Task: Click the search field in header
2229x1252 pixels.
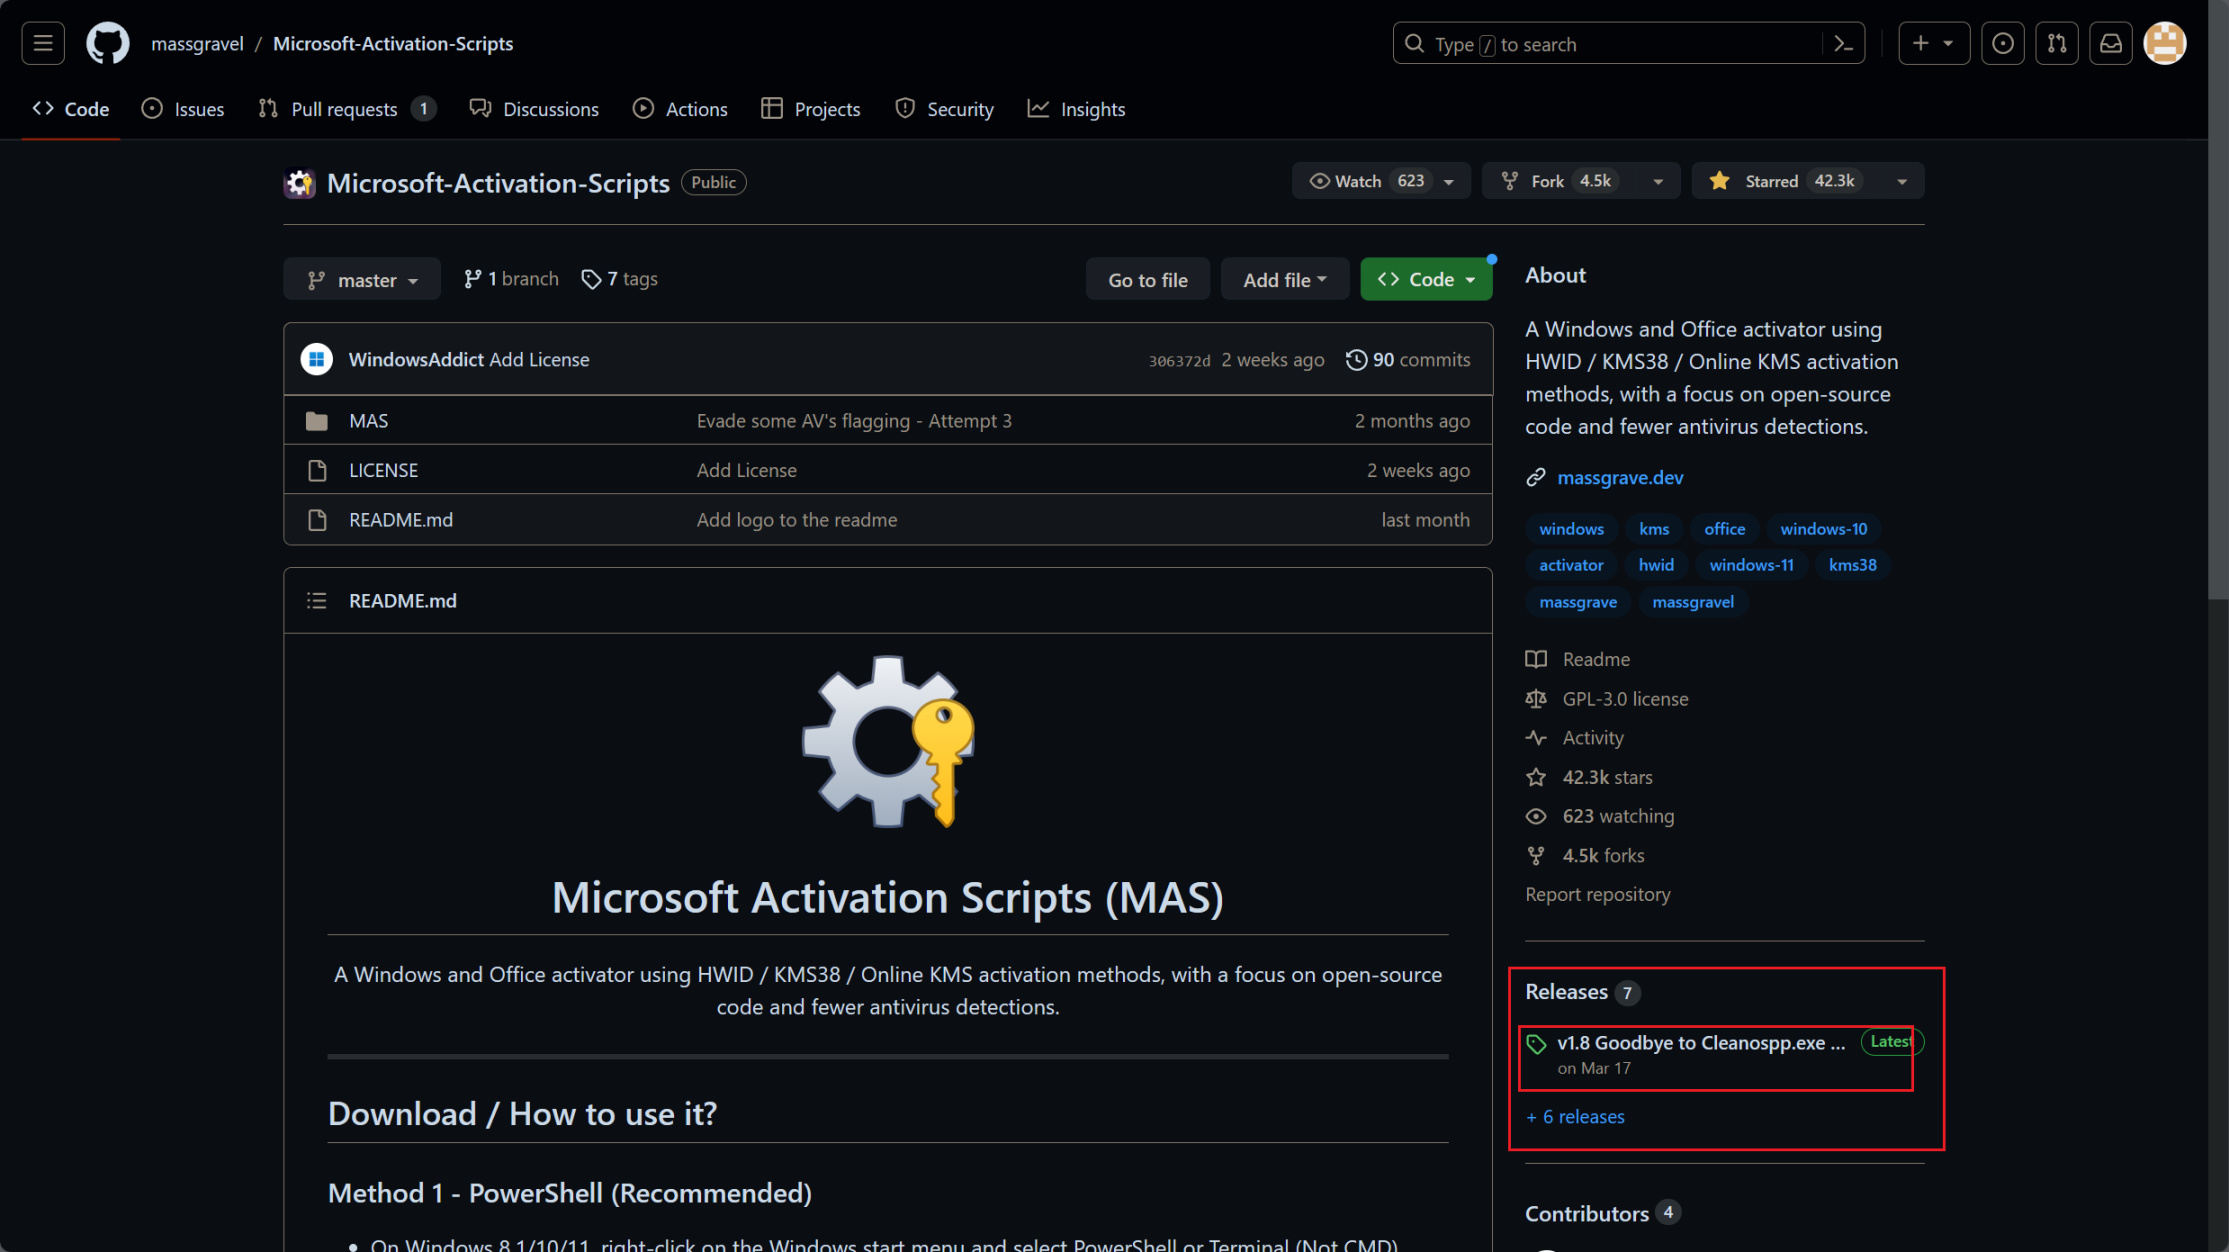Action: pos(1628,44)
